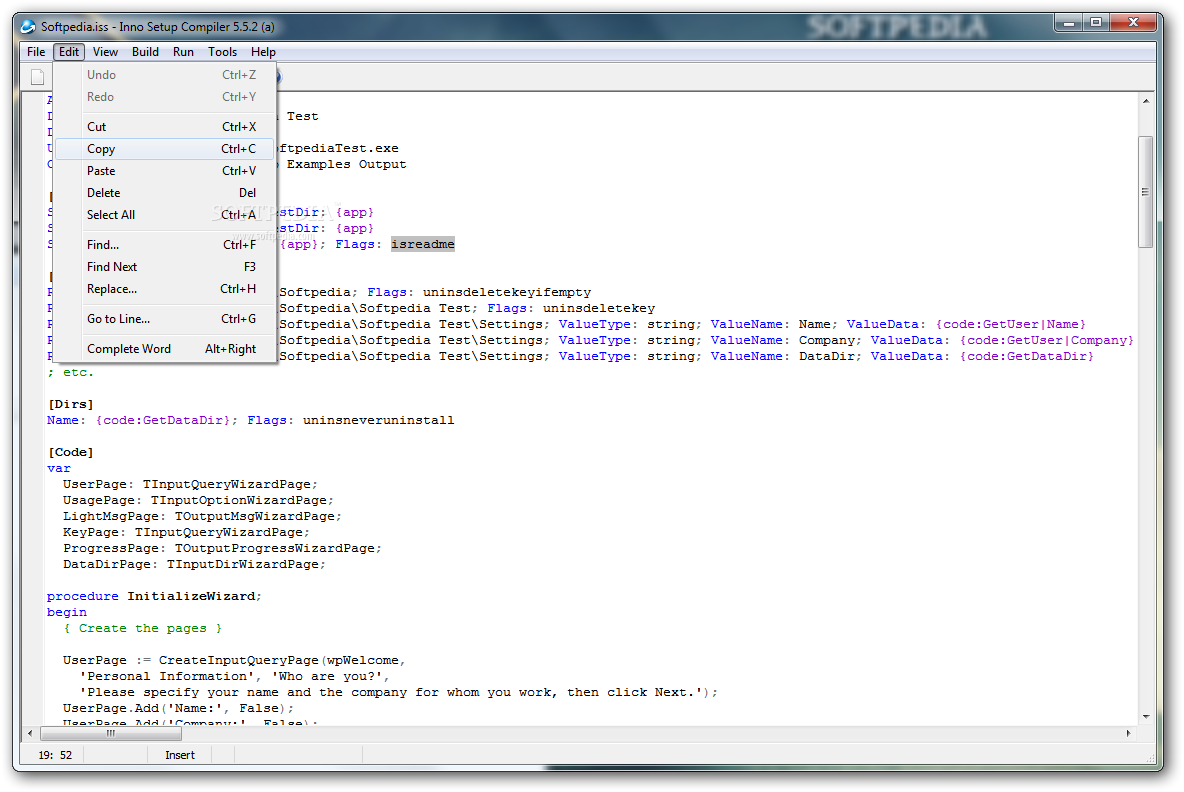
Task: Click the uninsneveruninstall flag text
Action: 378,420
